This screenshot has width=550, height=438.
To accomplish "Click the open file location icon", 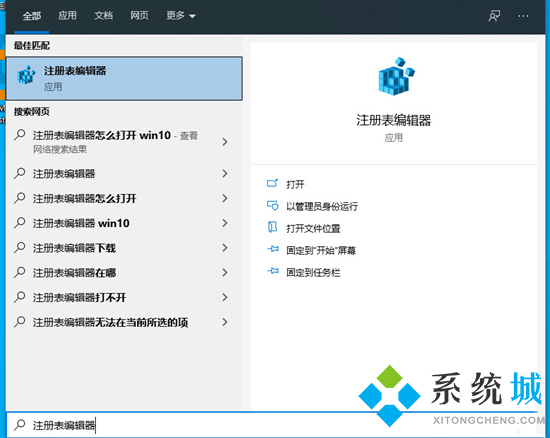I will tap(272, 227).
